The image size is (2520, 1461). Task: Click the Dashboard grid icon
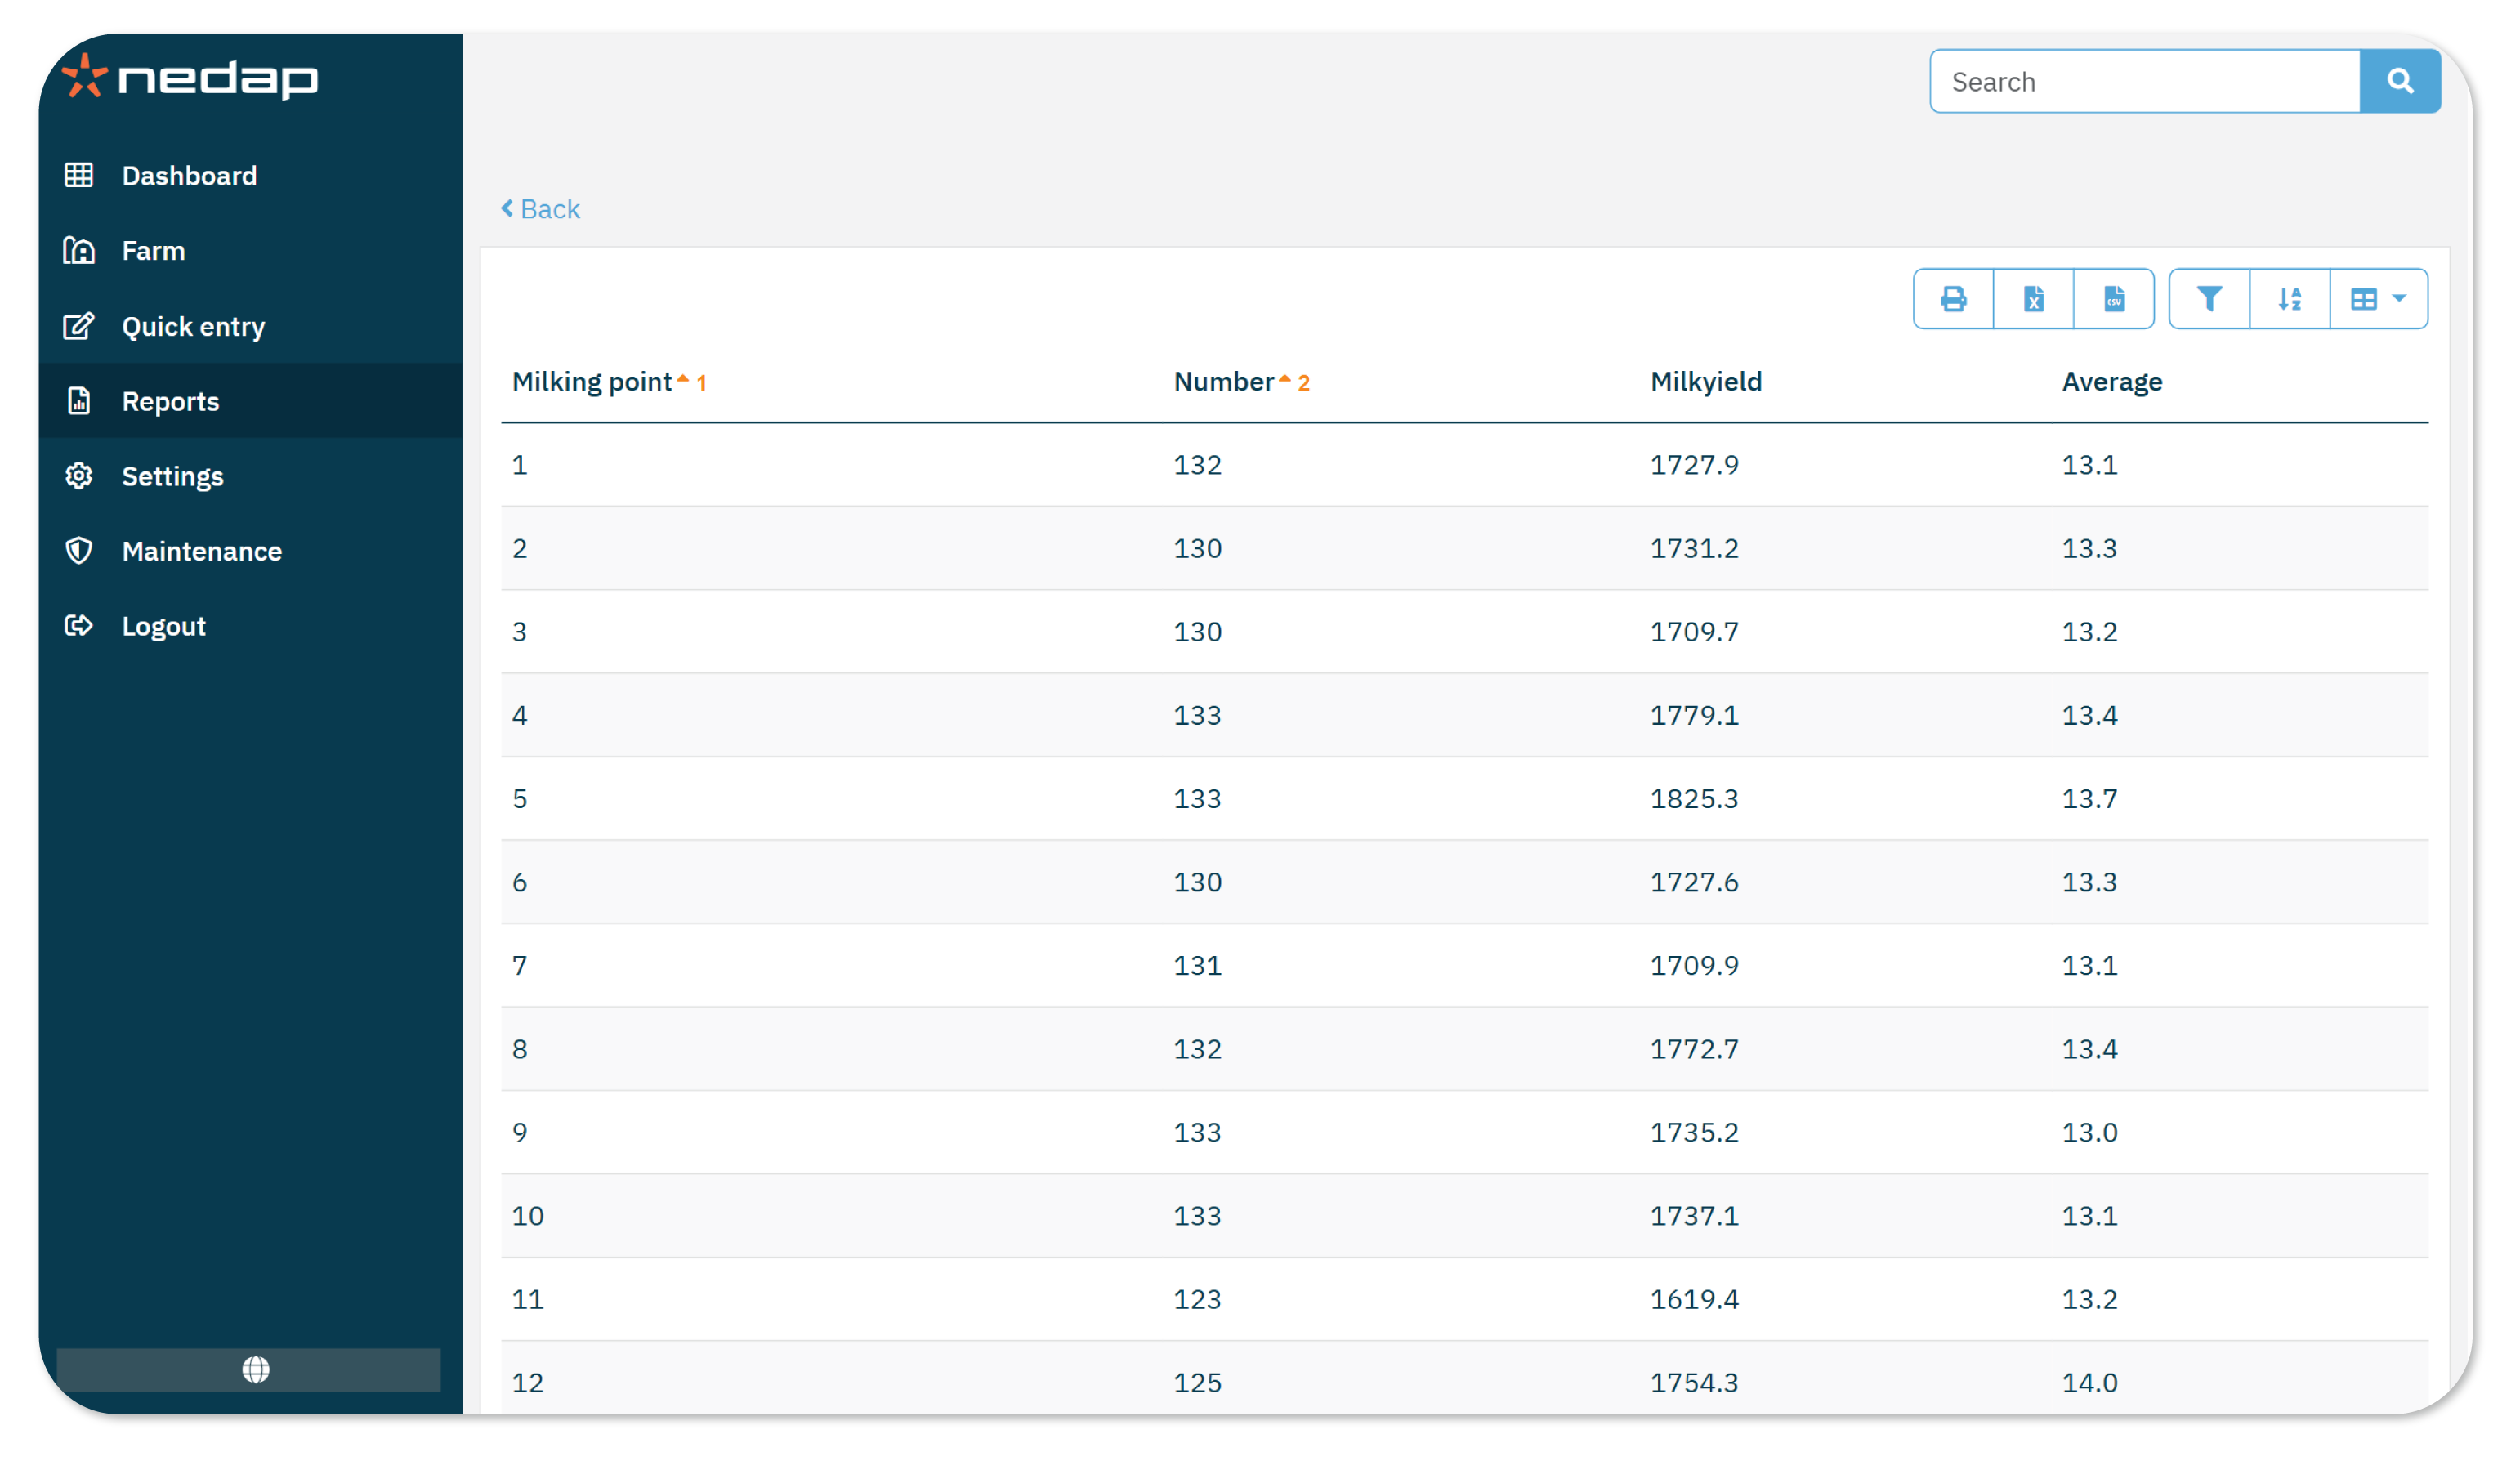click(x=79, y=176)
